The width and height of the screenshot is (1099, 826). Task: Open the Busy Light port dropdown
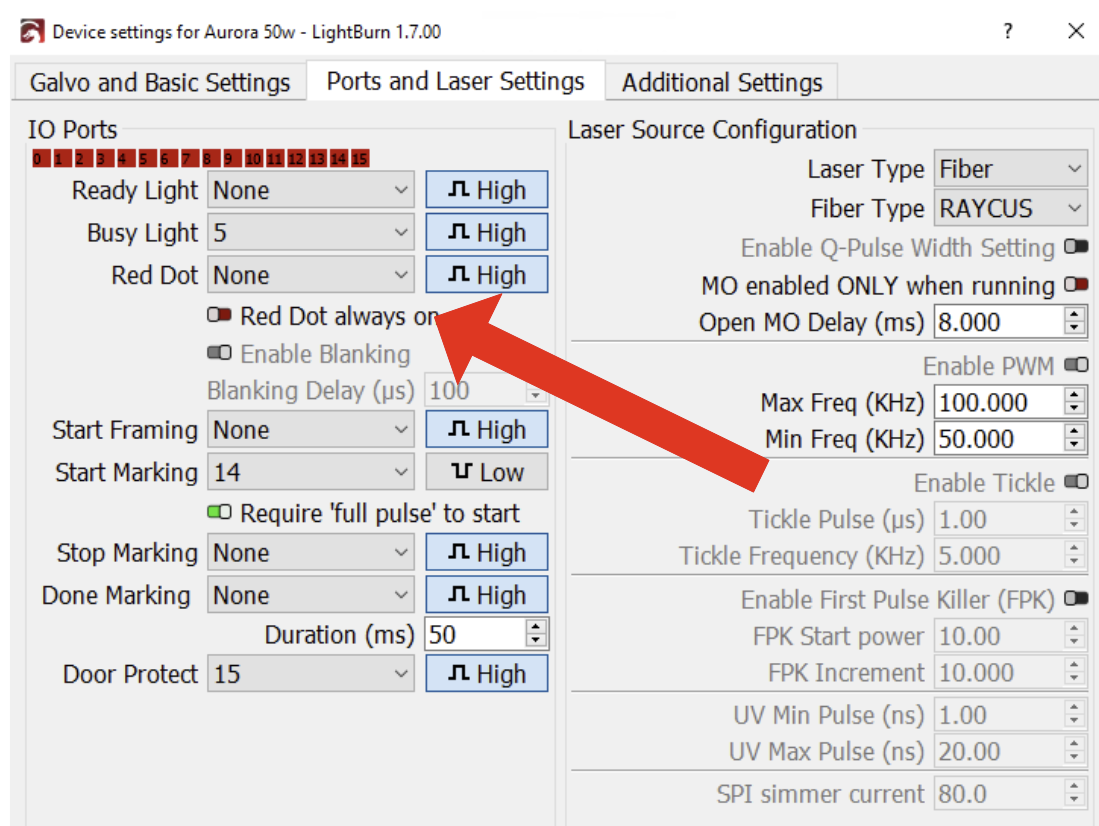coord(310,232)
